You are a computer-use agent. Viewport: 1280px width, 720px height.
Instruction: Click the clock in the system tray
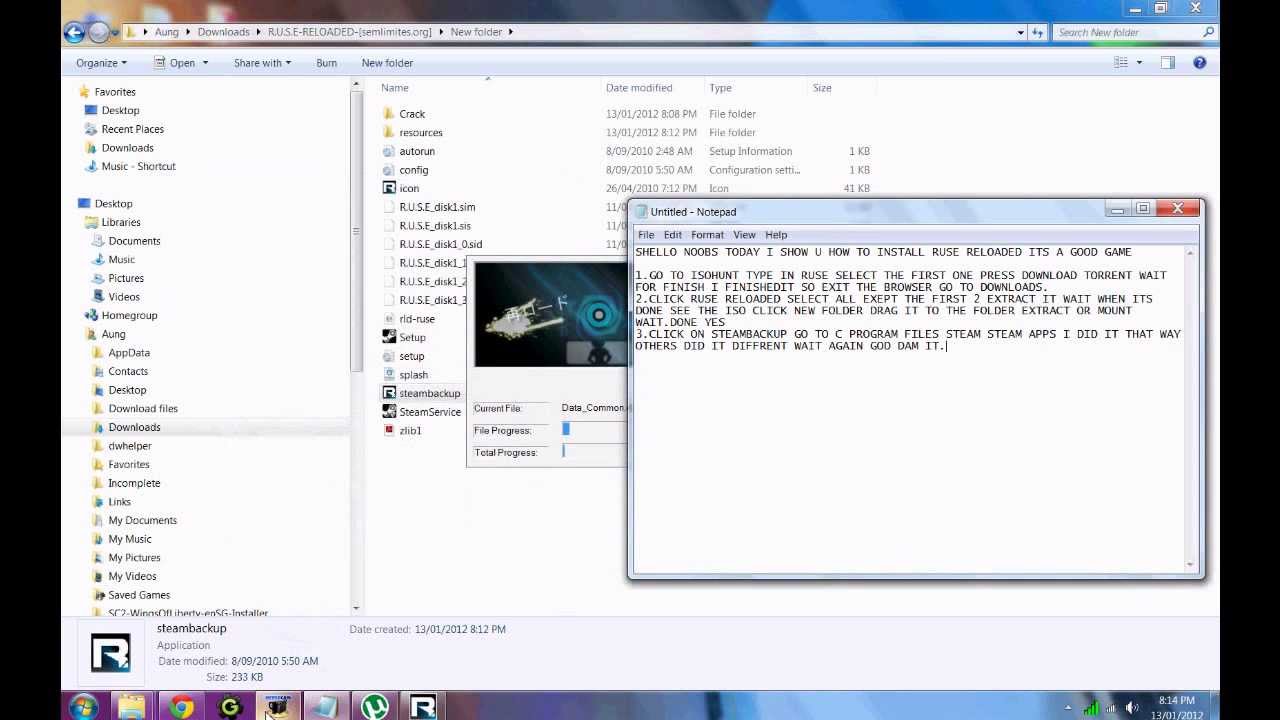click(1176, 707)
